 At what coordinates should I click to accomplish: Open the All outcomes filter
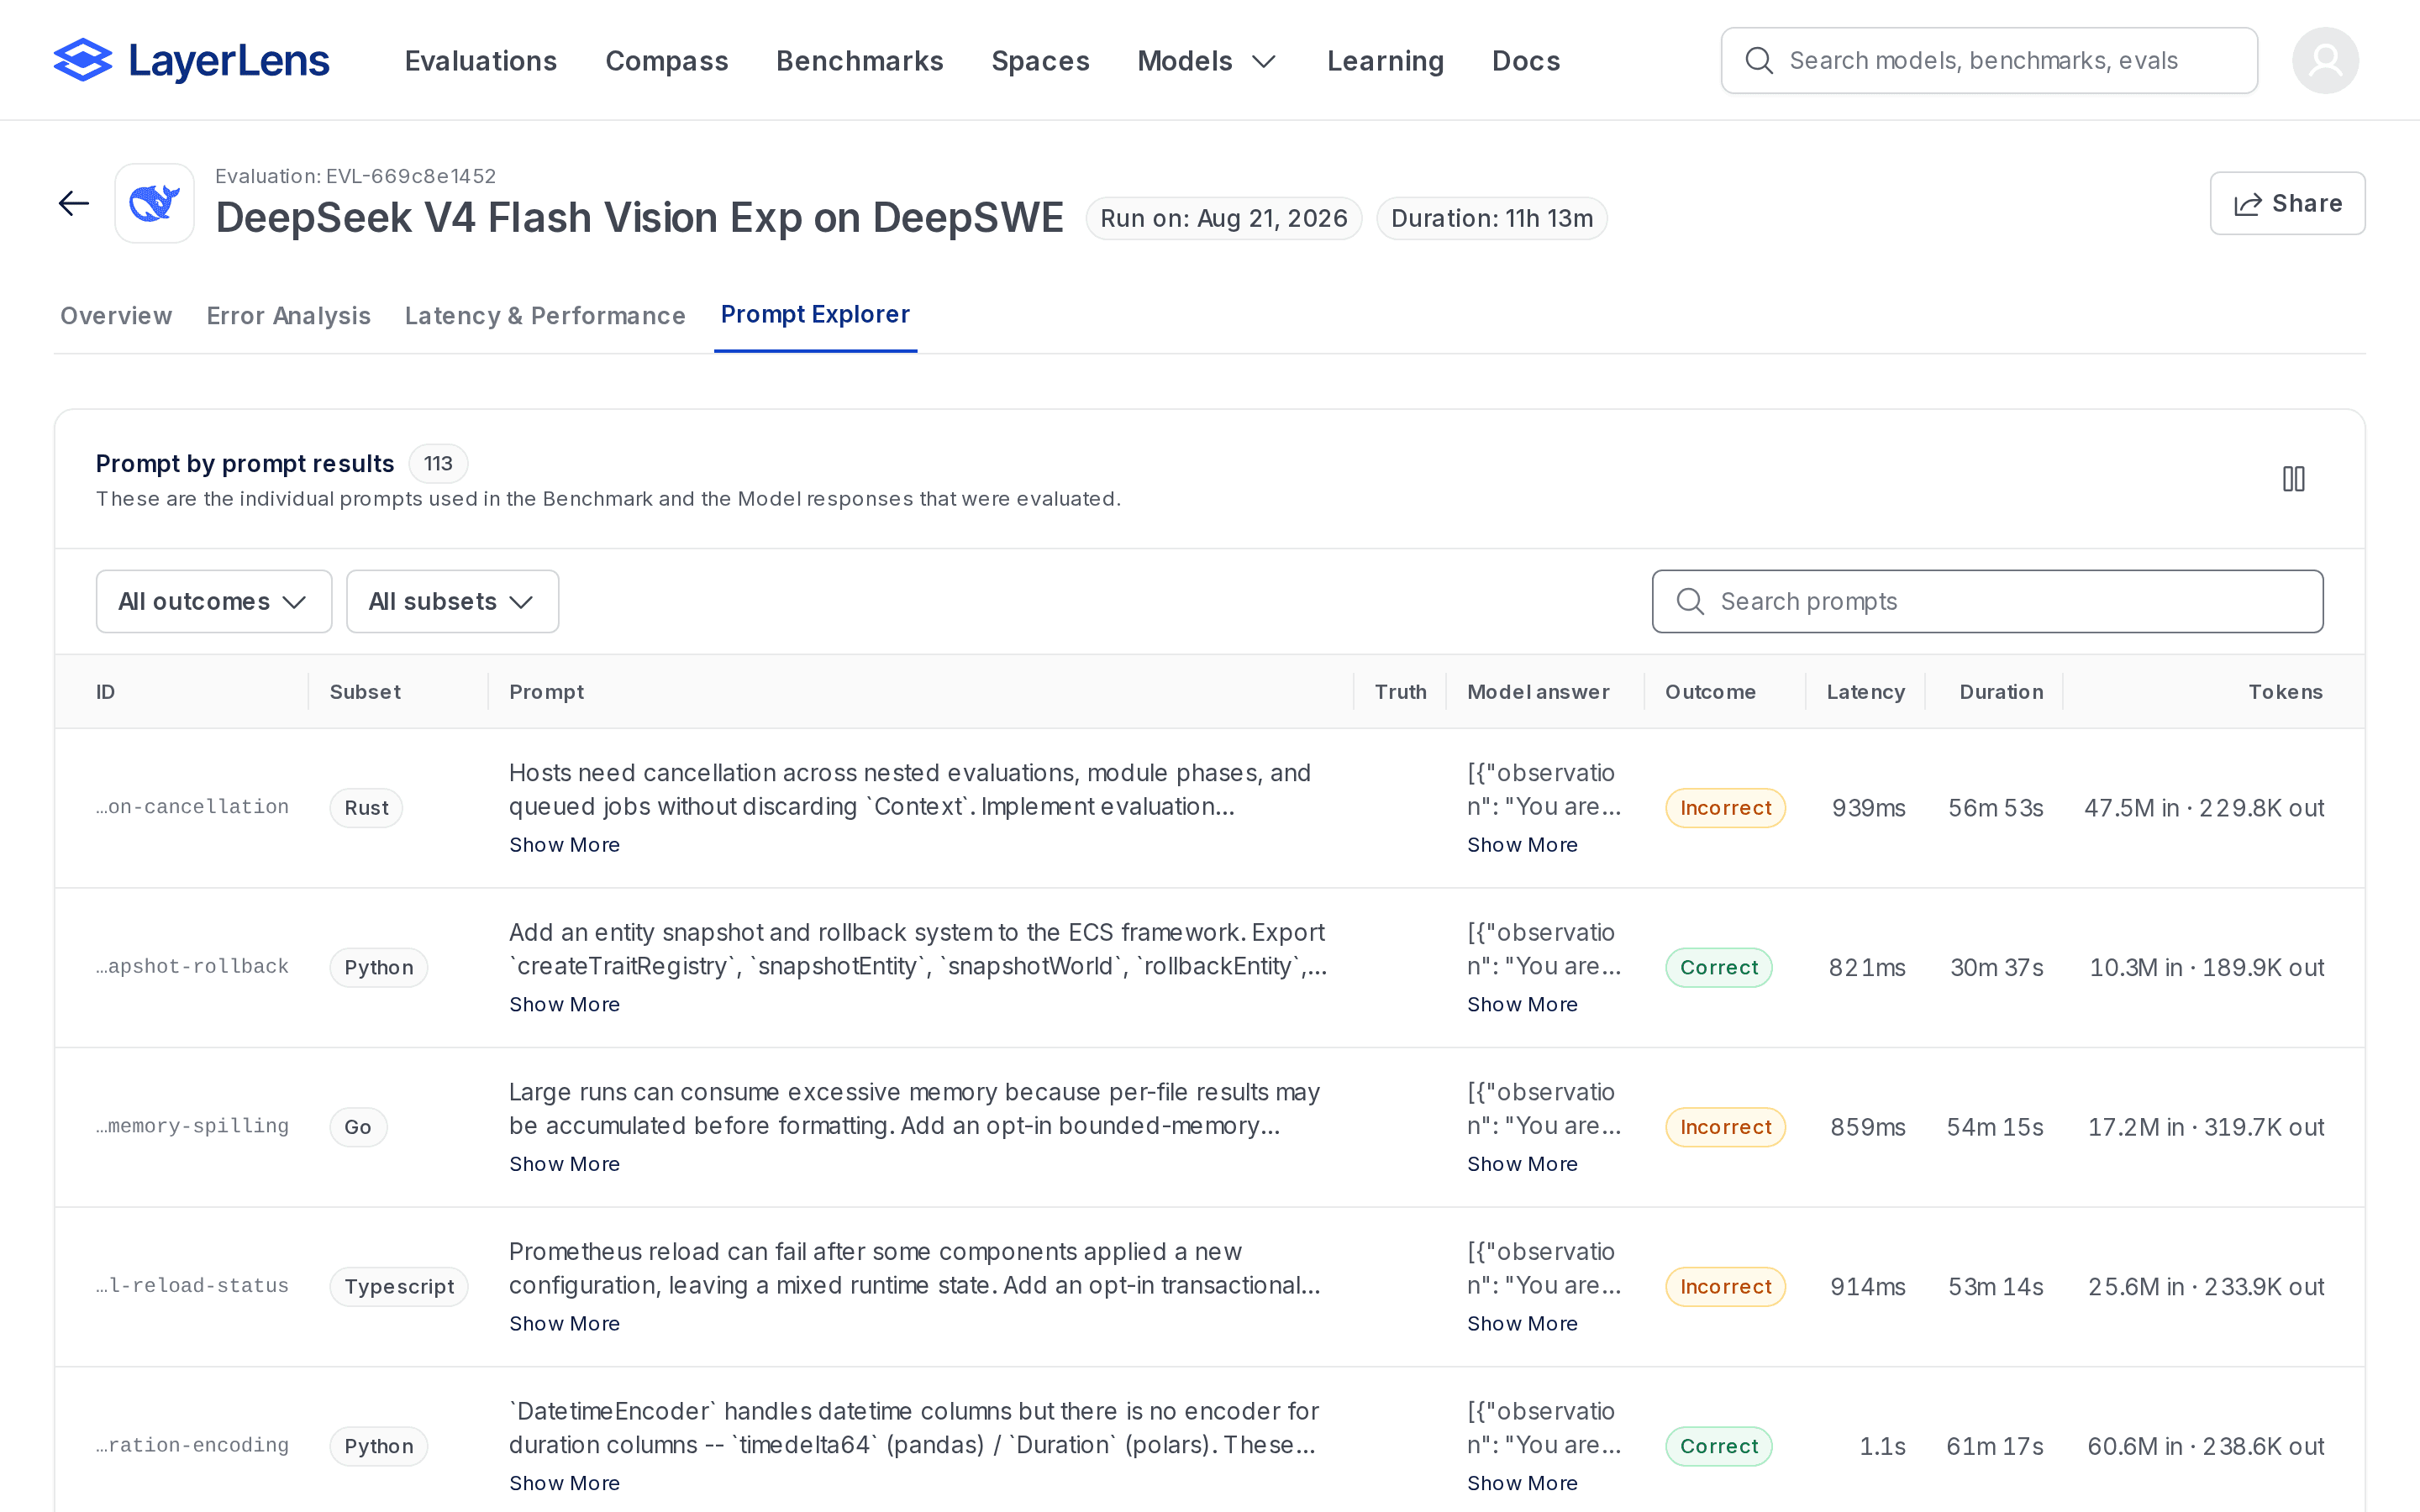pos(214,602)
